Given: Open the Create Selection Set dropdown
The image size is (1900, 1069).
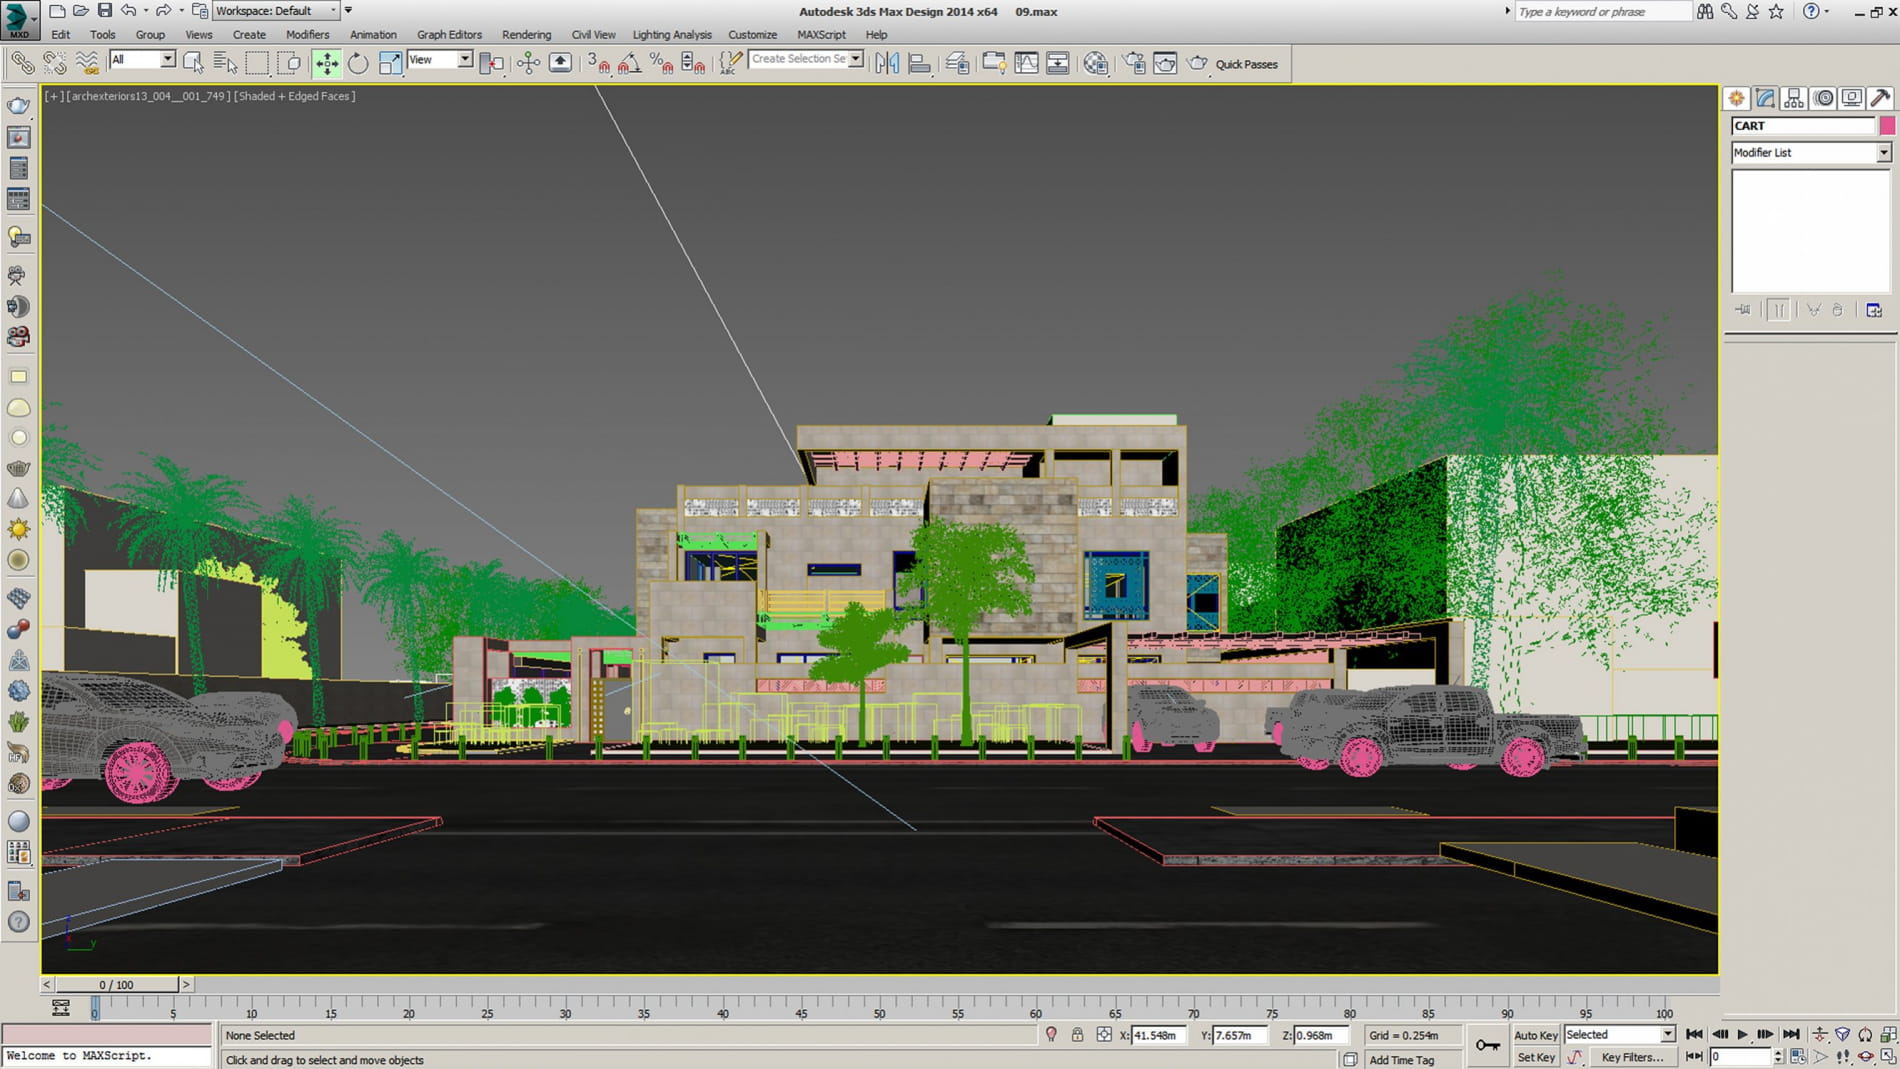Looking at the screenshot, I should coord(856,59).
